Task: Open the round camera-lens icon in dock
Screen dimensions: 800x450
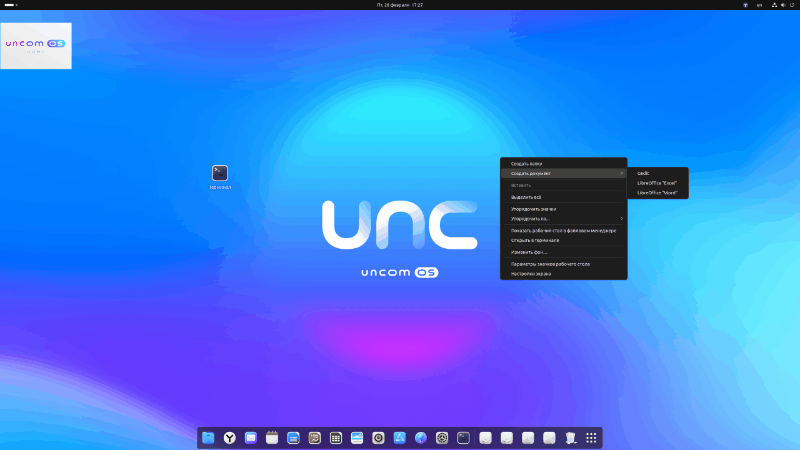Action: click(x=378, y=438)
